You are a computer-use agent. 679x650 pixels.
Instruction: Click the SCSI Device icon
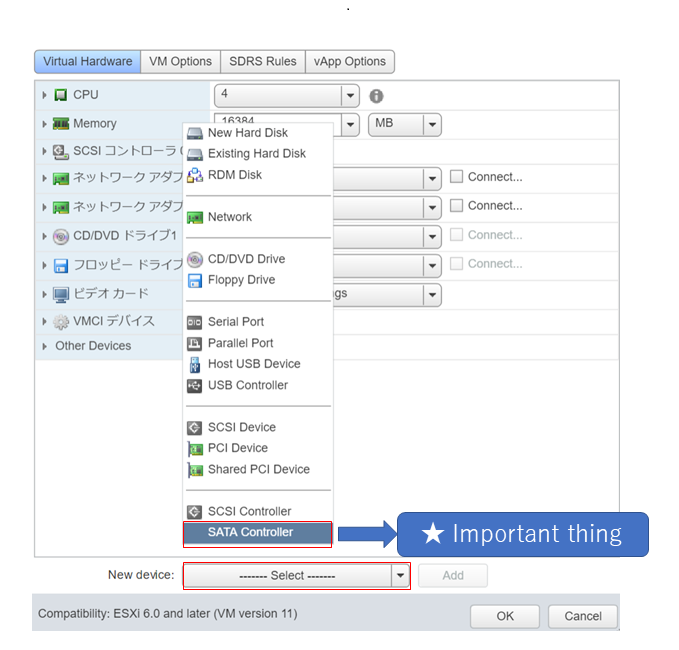click(x=194, y=428)
